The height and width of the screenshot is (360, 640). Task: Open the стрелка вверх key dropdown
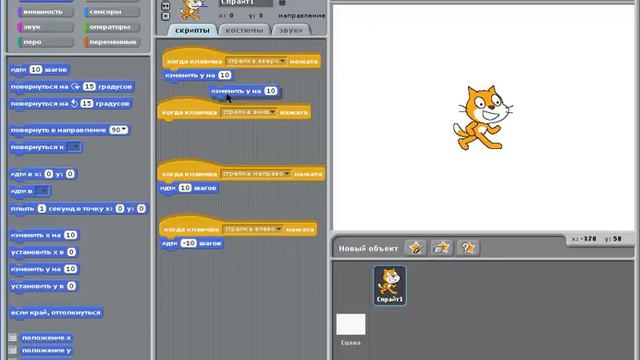pyautogui.click(x=256, y=61)
